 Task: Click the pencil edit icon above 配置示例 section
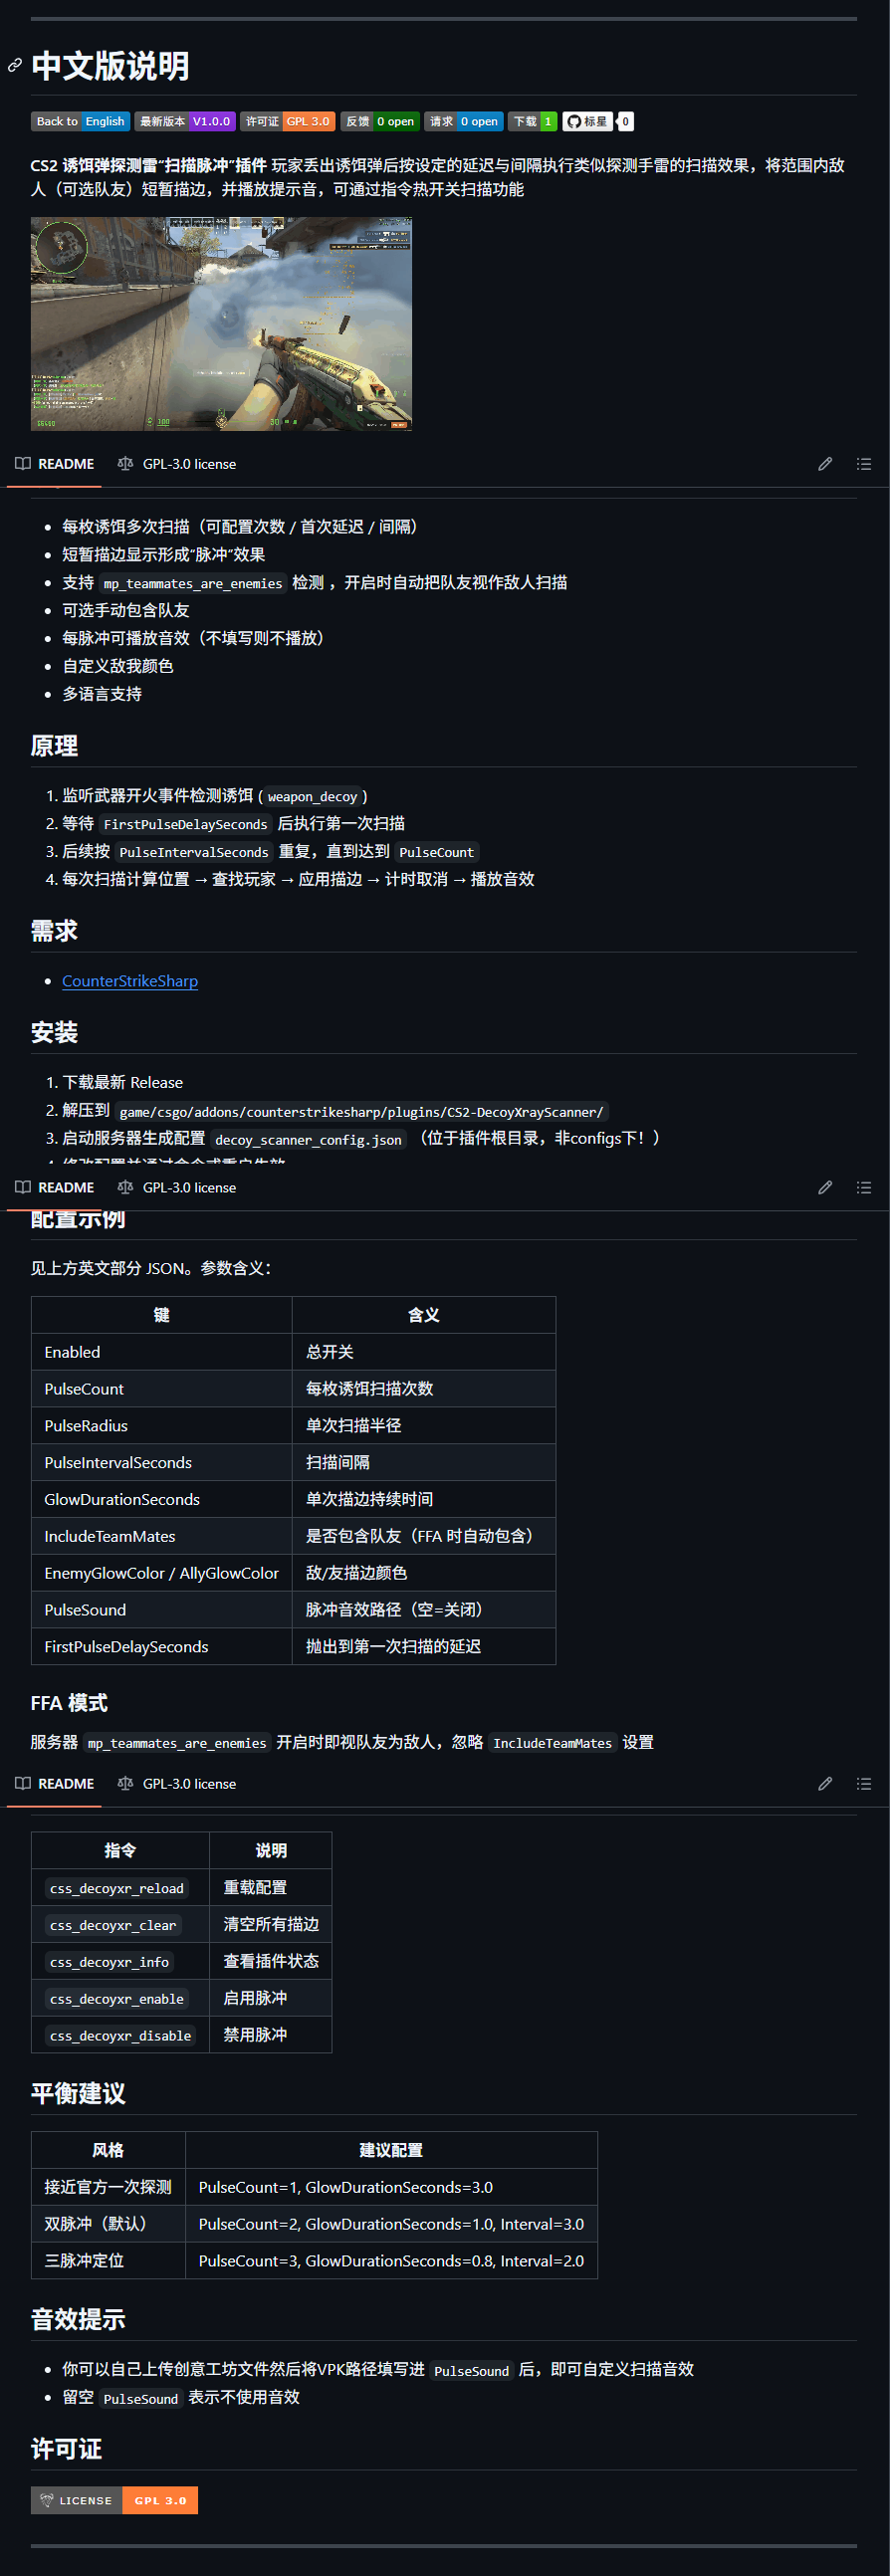click(825, 1188)
